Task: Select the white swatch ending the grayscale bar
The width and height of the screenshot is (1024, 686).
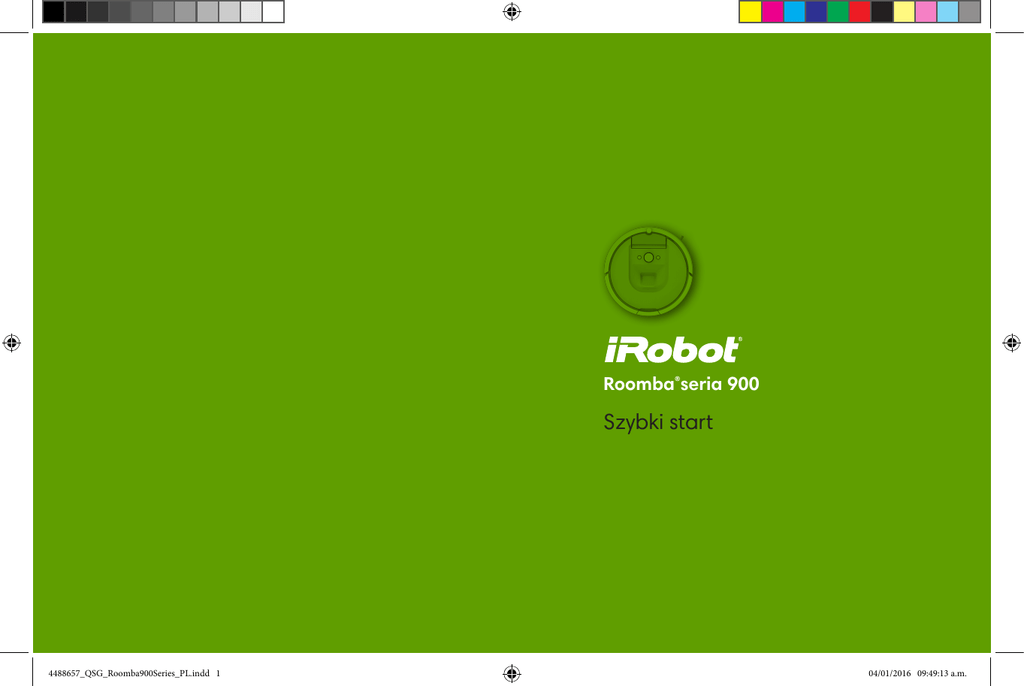Action: point(273,12)
